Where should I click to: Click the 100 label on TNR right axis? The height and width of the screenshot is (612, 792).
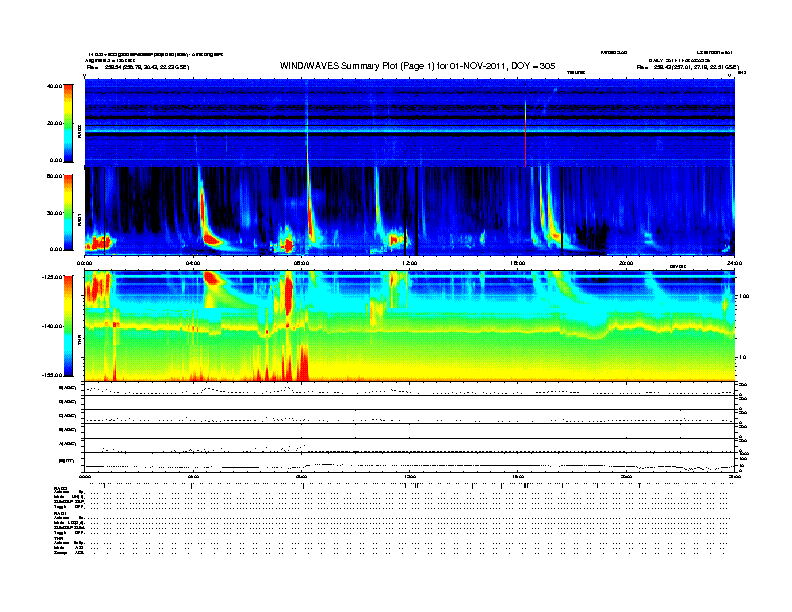[743, 296]
